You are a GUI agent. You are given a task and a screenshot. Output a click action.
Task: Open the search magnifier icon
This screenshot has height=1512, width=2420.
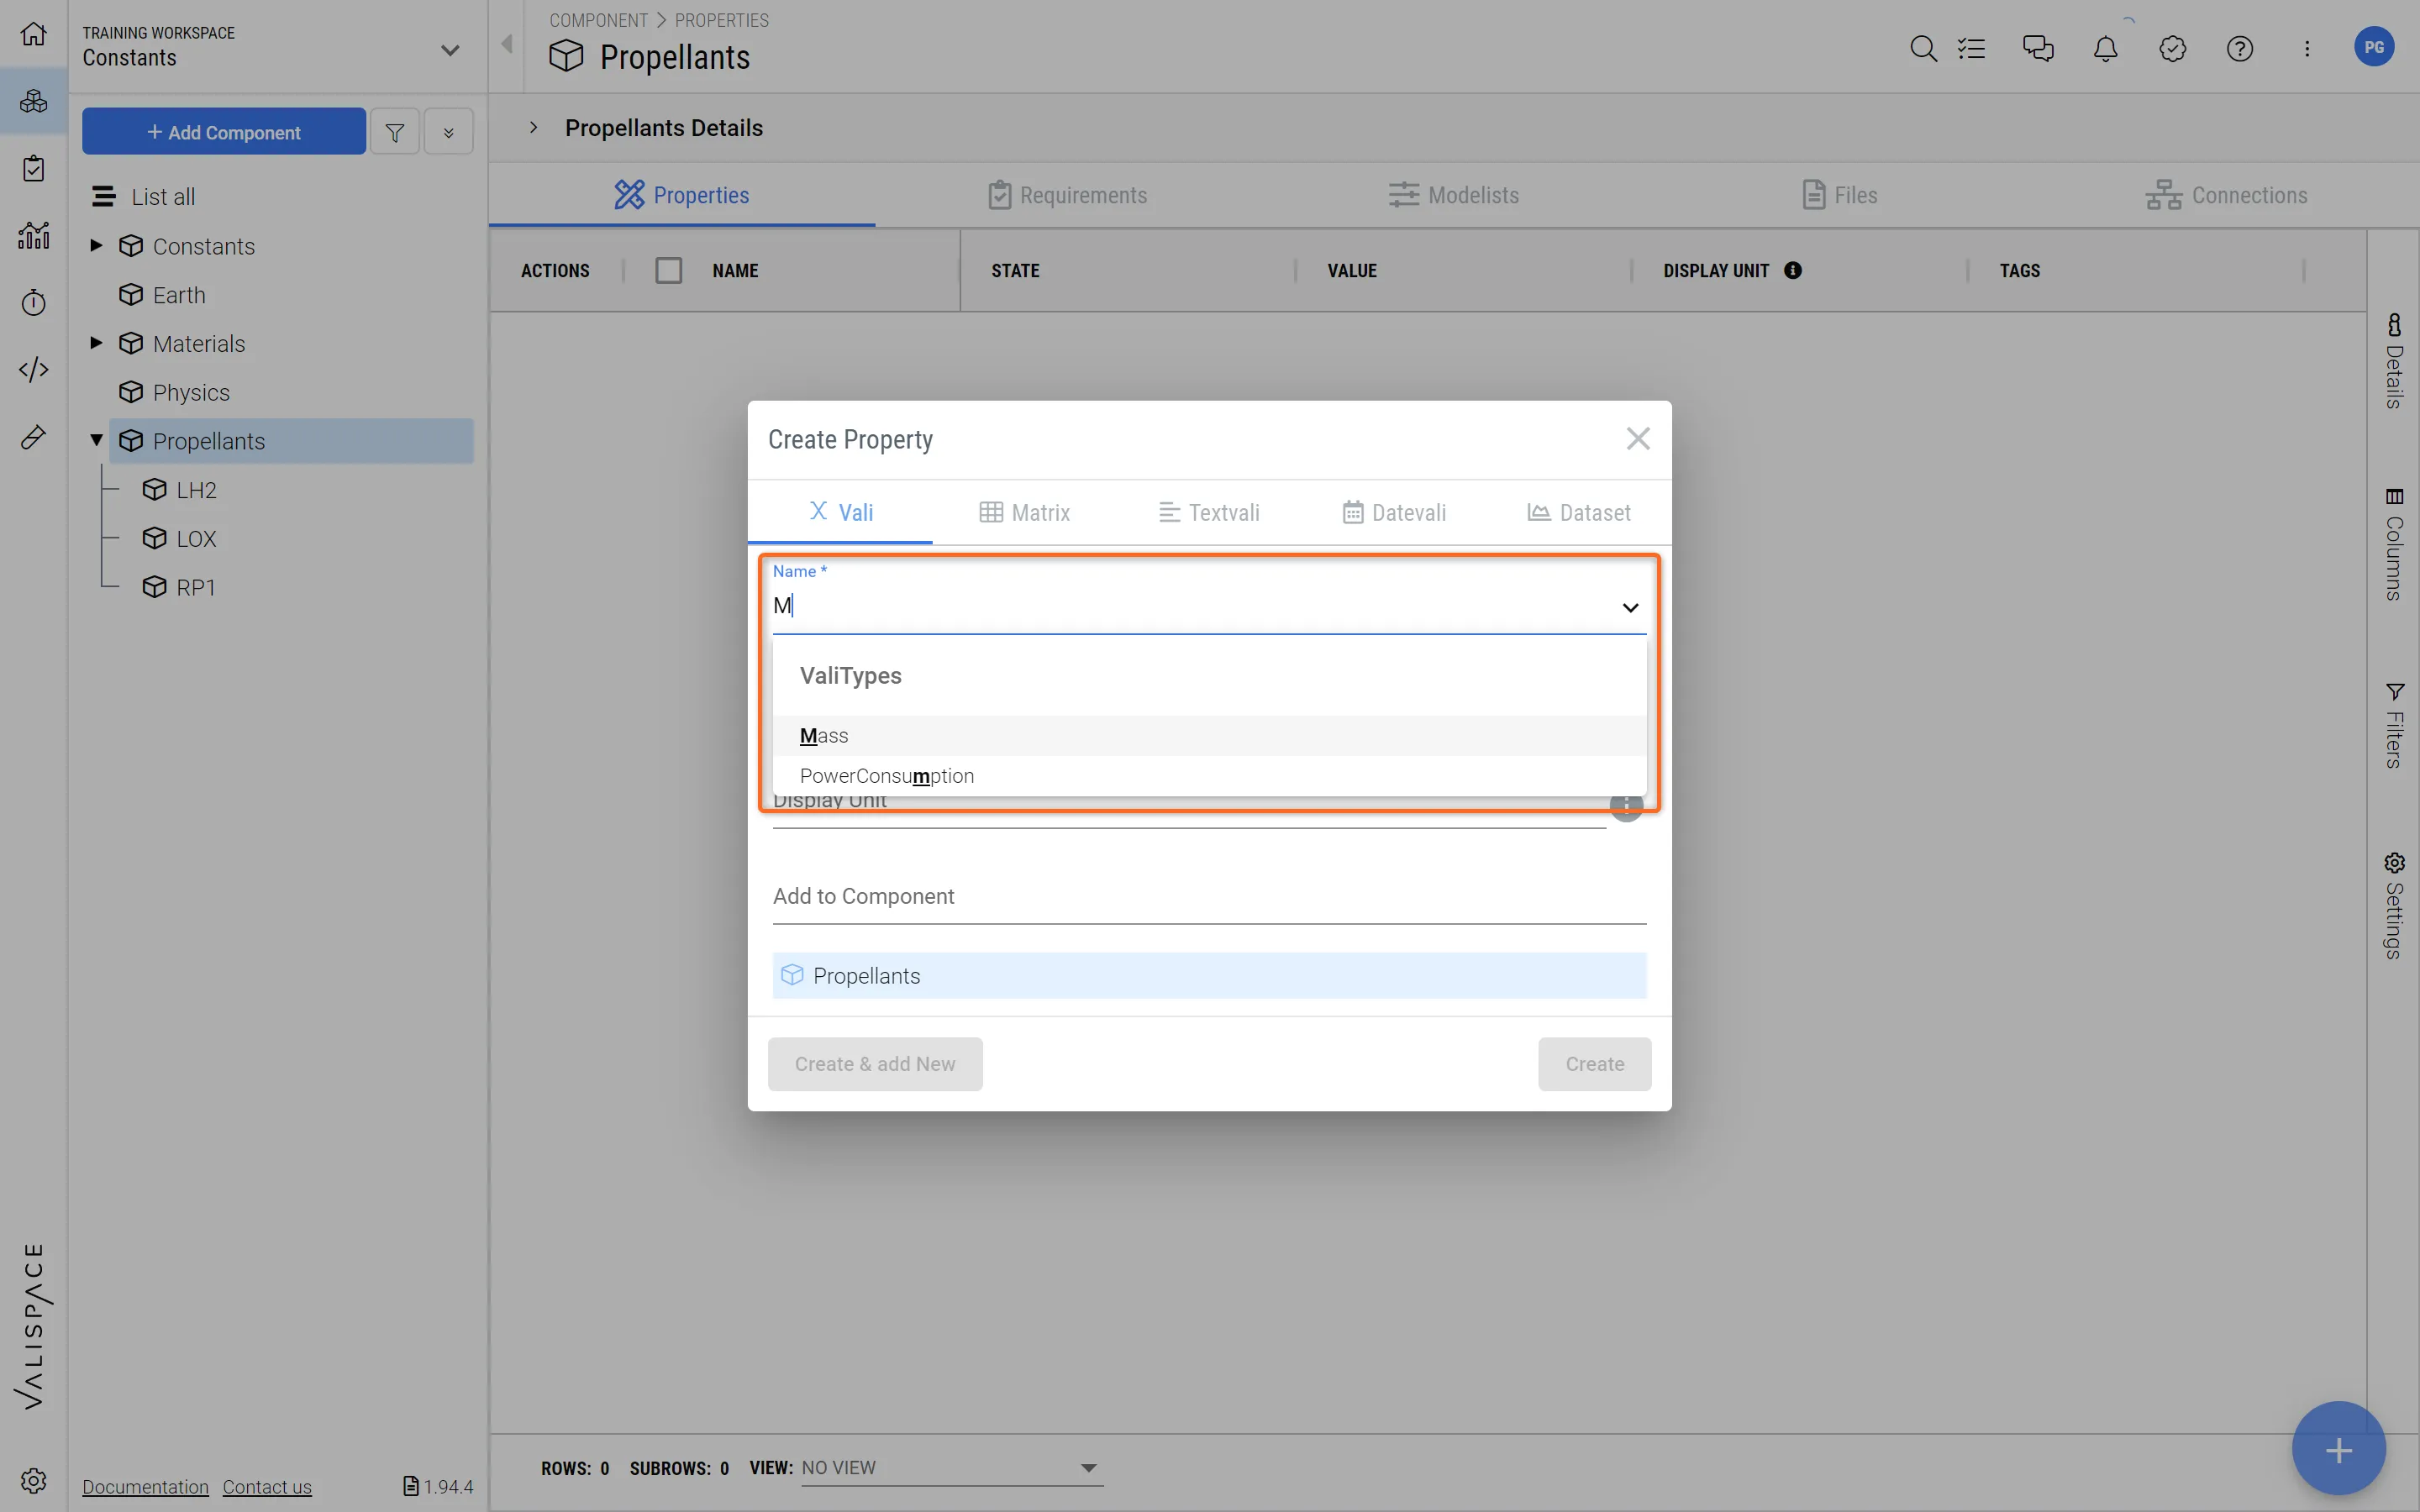pyautogui.click(x=1922, y=48)
